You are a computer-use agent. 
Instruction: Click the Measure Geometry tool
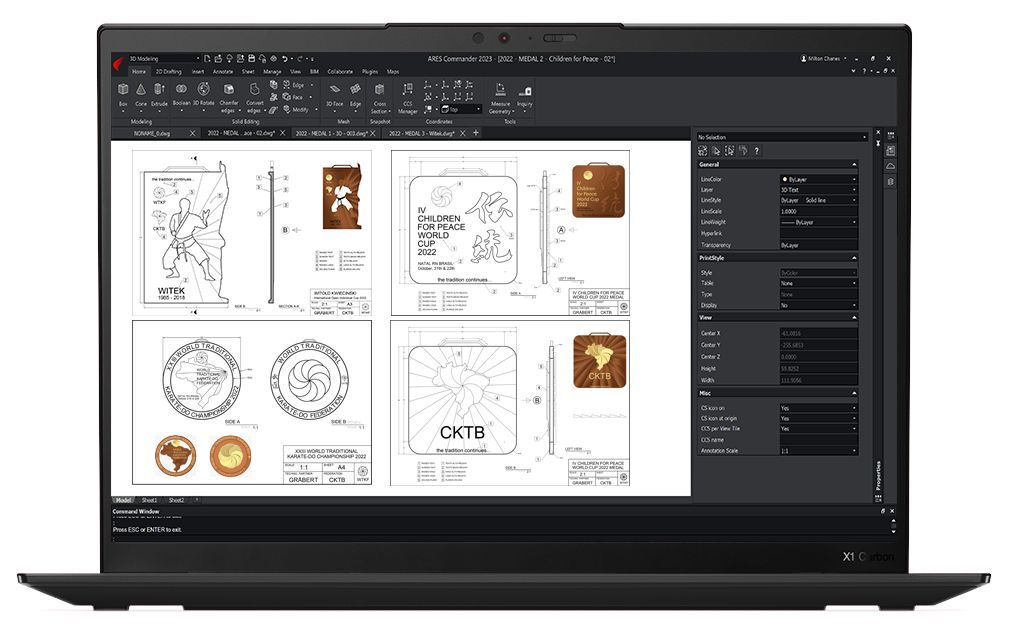(x=500, y=97)
